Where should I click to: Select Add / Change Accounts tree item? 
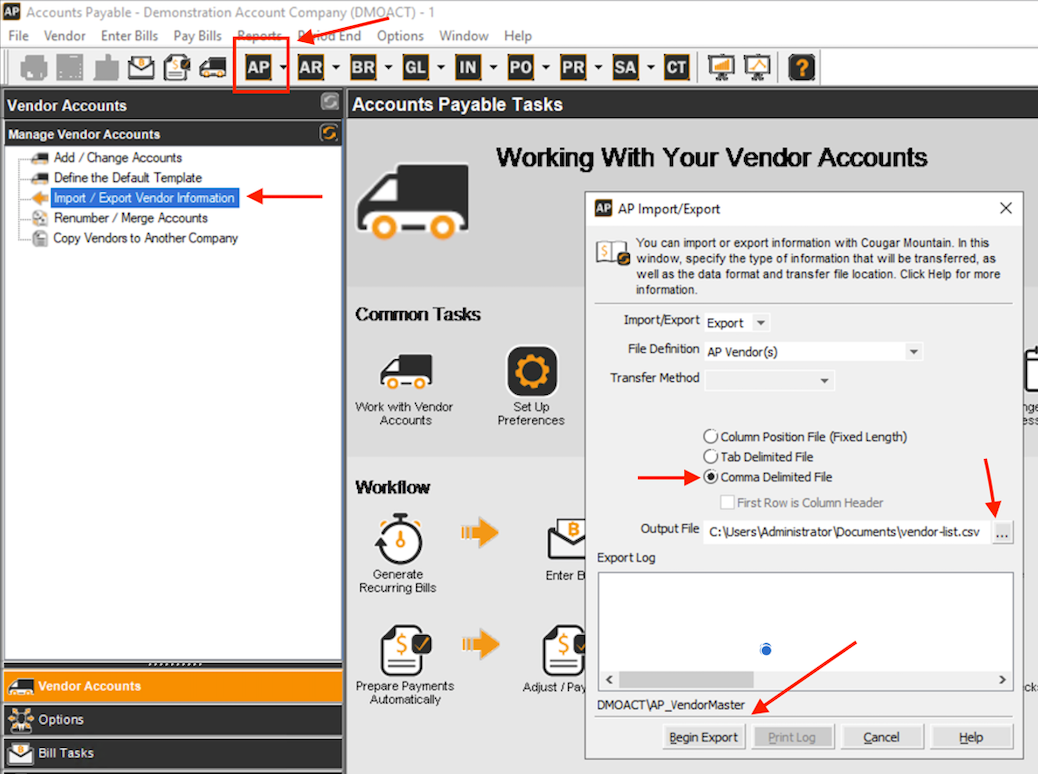(x=117, y=158)
